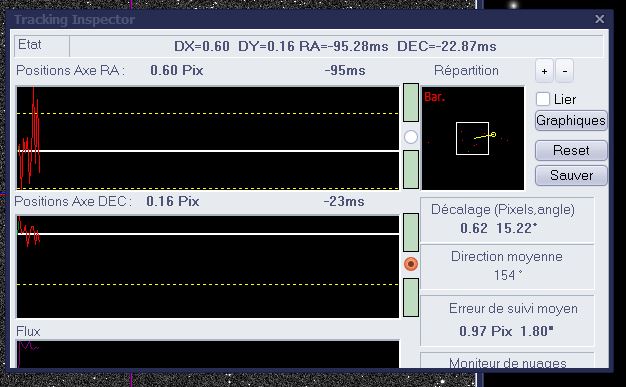This screenshot has height=387, width=626.
Task: Open the Graphiques button
Action: click(x=571, y=121)
